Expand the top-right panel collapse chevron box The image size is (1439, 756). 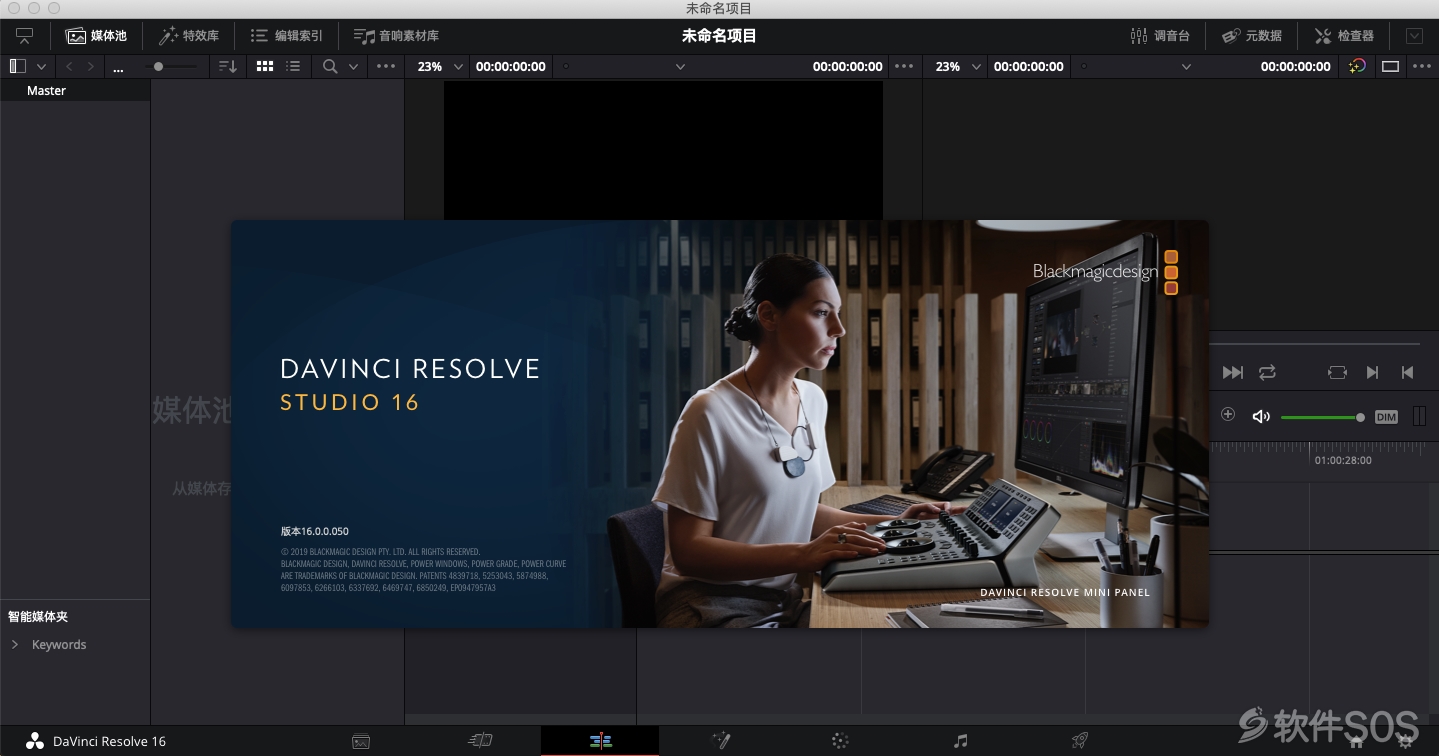[1414, 36]
